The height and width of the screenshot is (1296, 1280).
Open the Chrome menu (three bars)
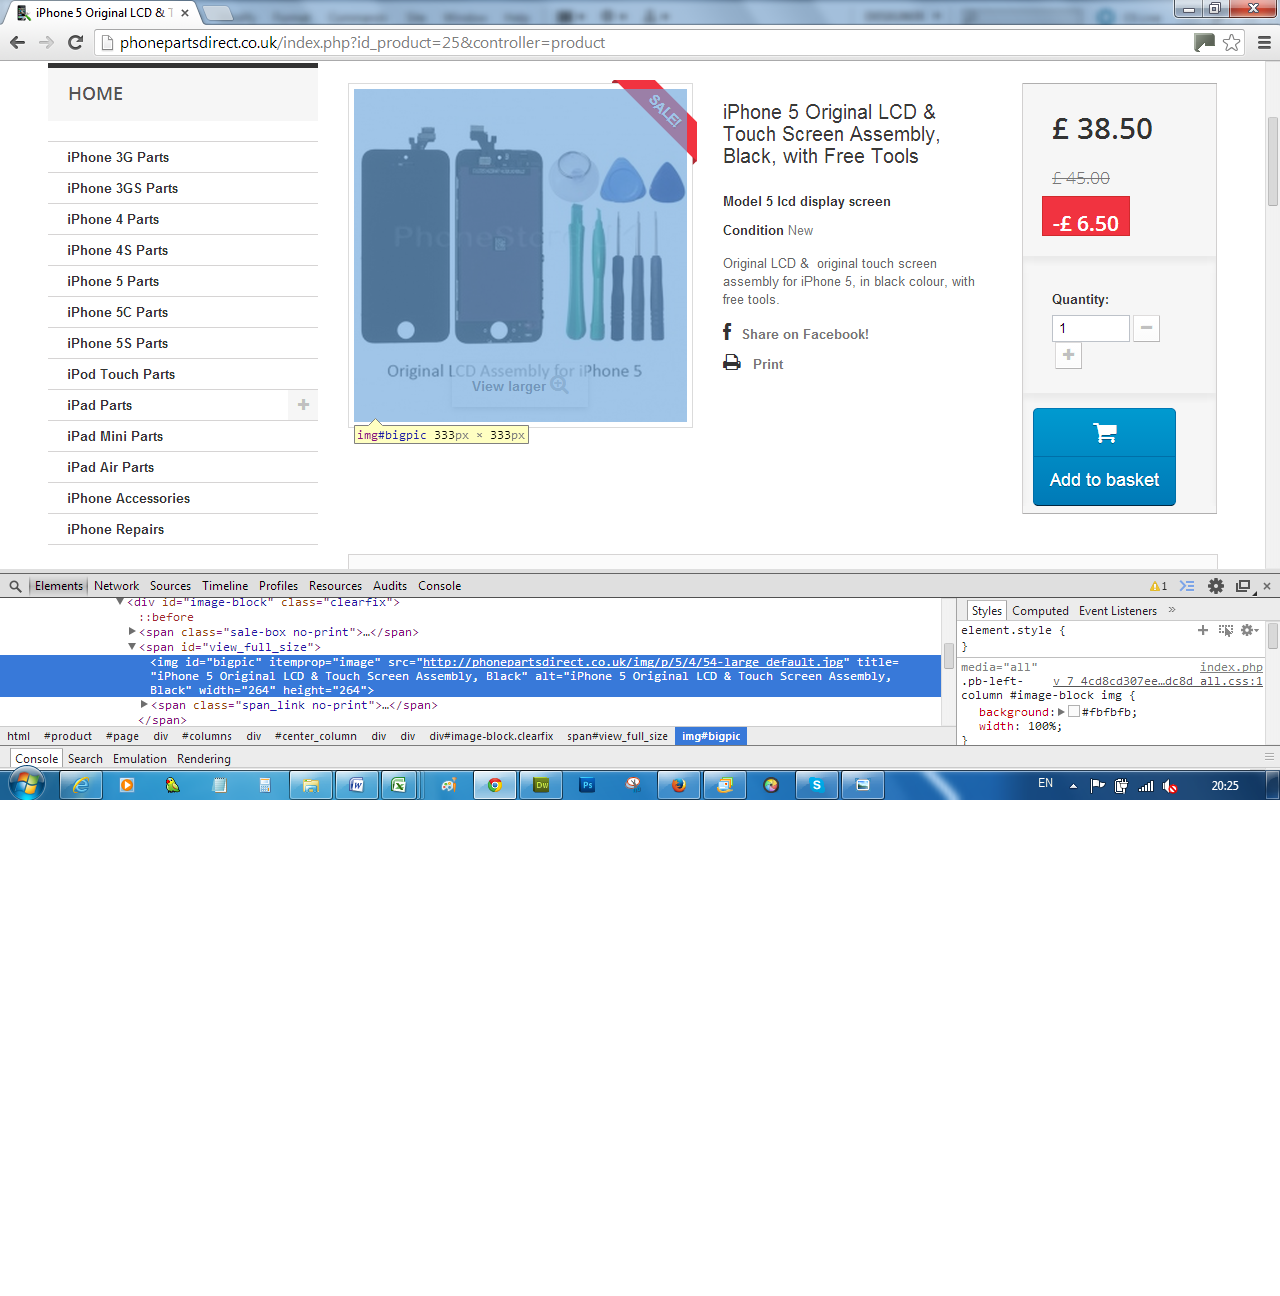(x=1264, y=42)
